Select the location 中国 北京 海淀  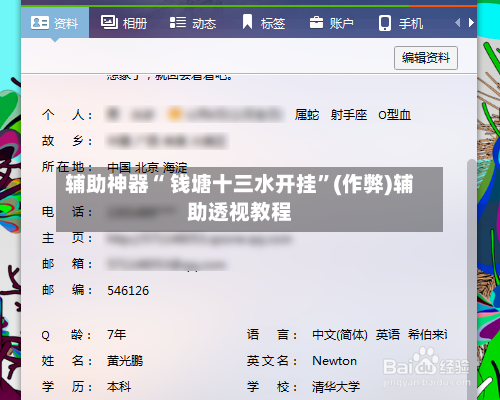pyautogui.click(x=147, y=166)
